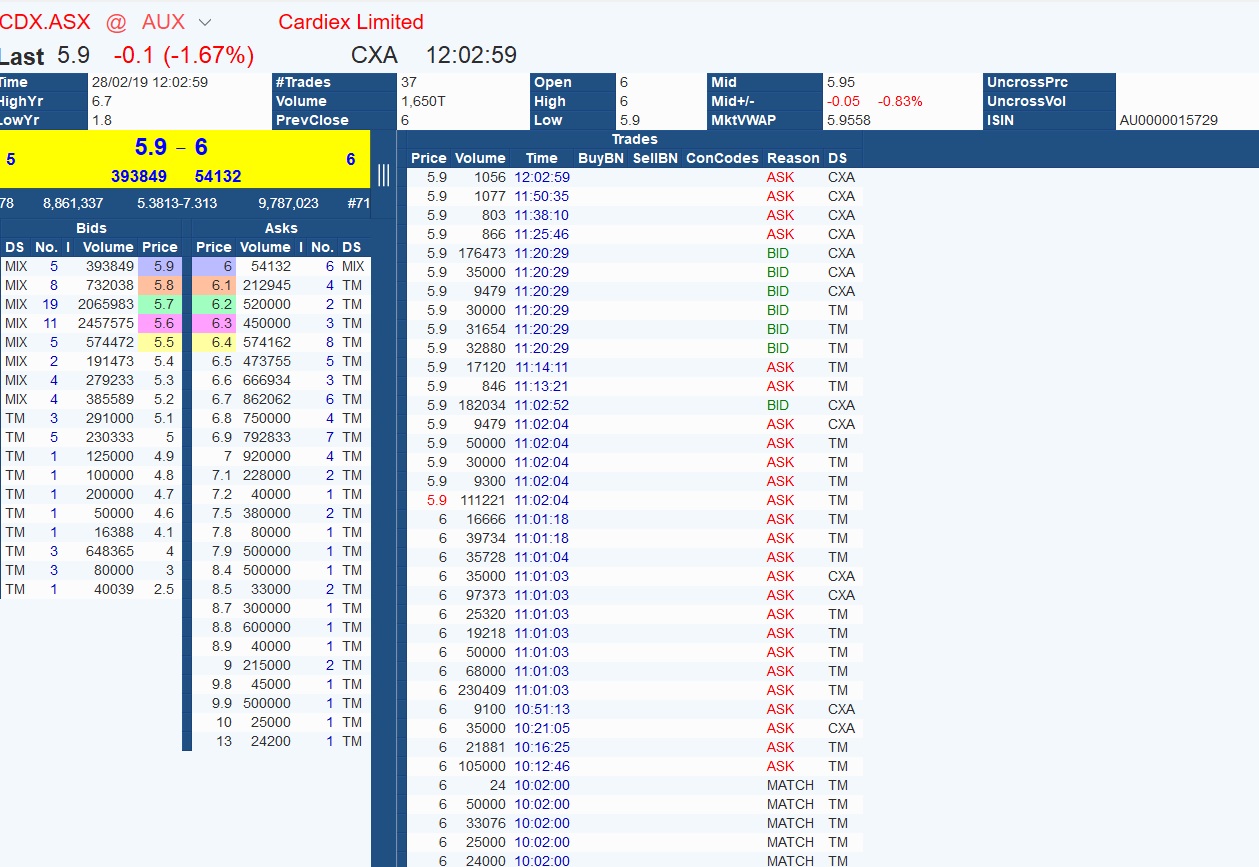The width and height of the screenshot is (1259, 867).
Task: Click the Bids panel title
Action: point(91,228)
